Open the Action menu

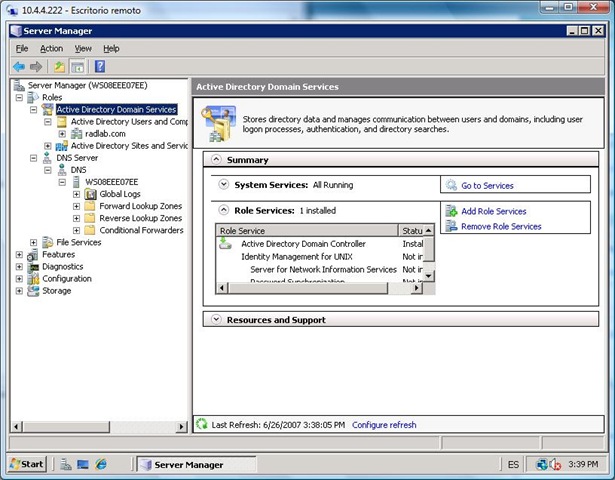(x=51, y=48)
